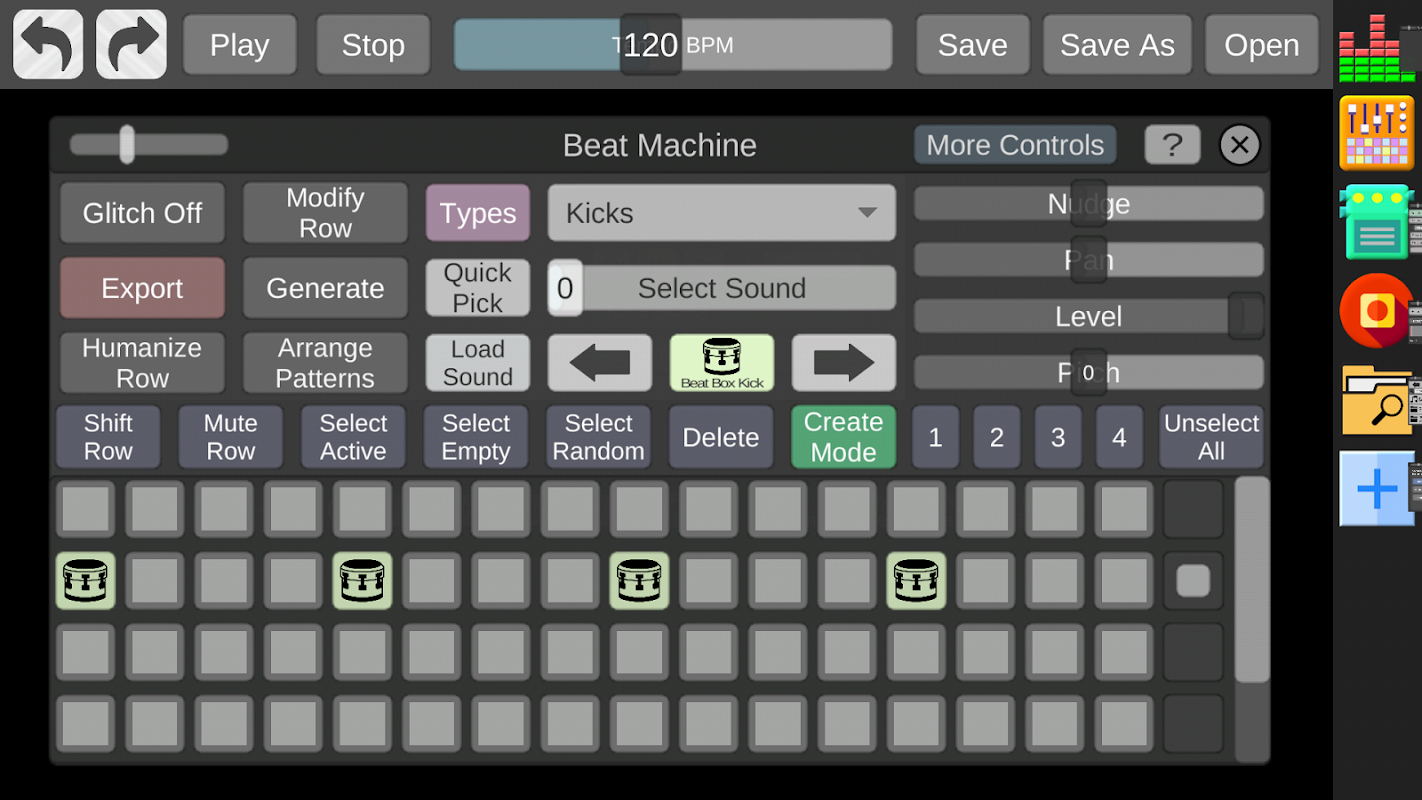
Task: Toggle the first step pad in the third row
Action: pos(85,652)
